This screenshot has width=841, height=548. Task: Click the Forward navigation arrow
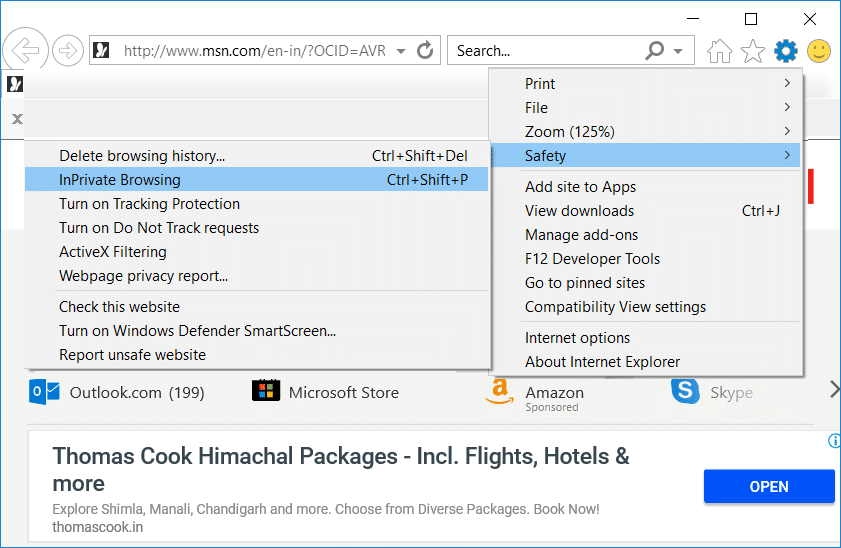(67, 50)
